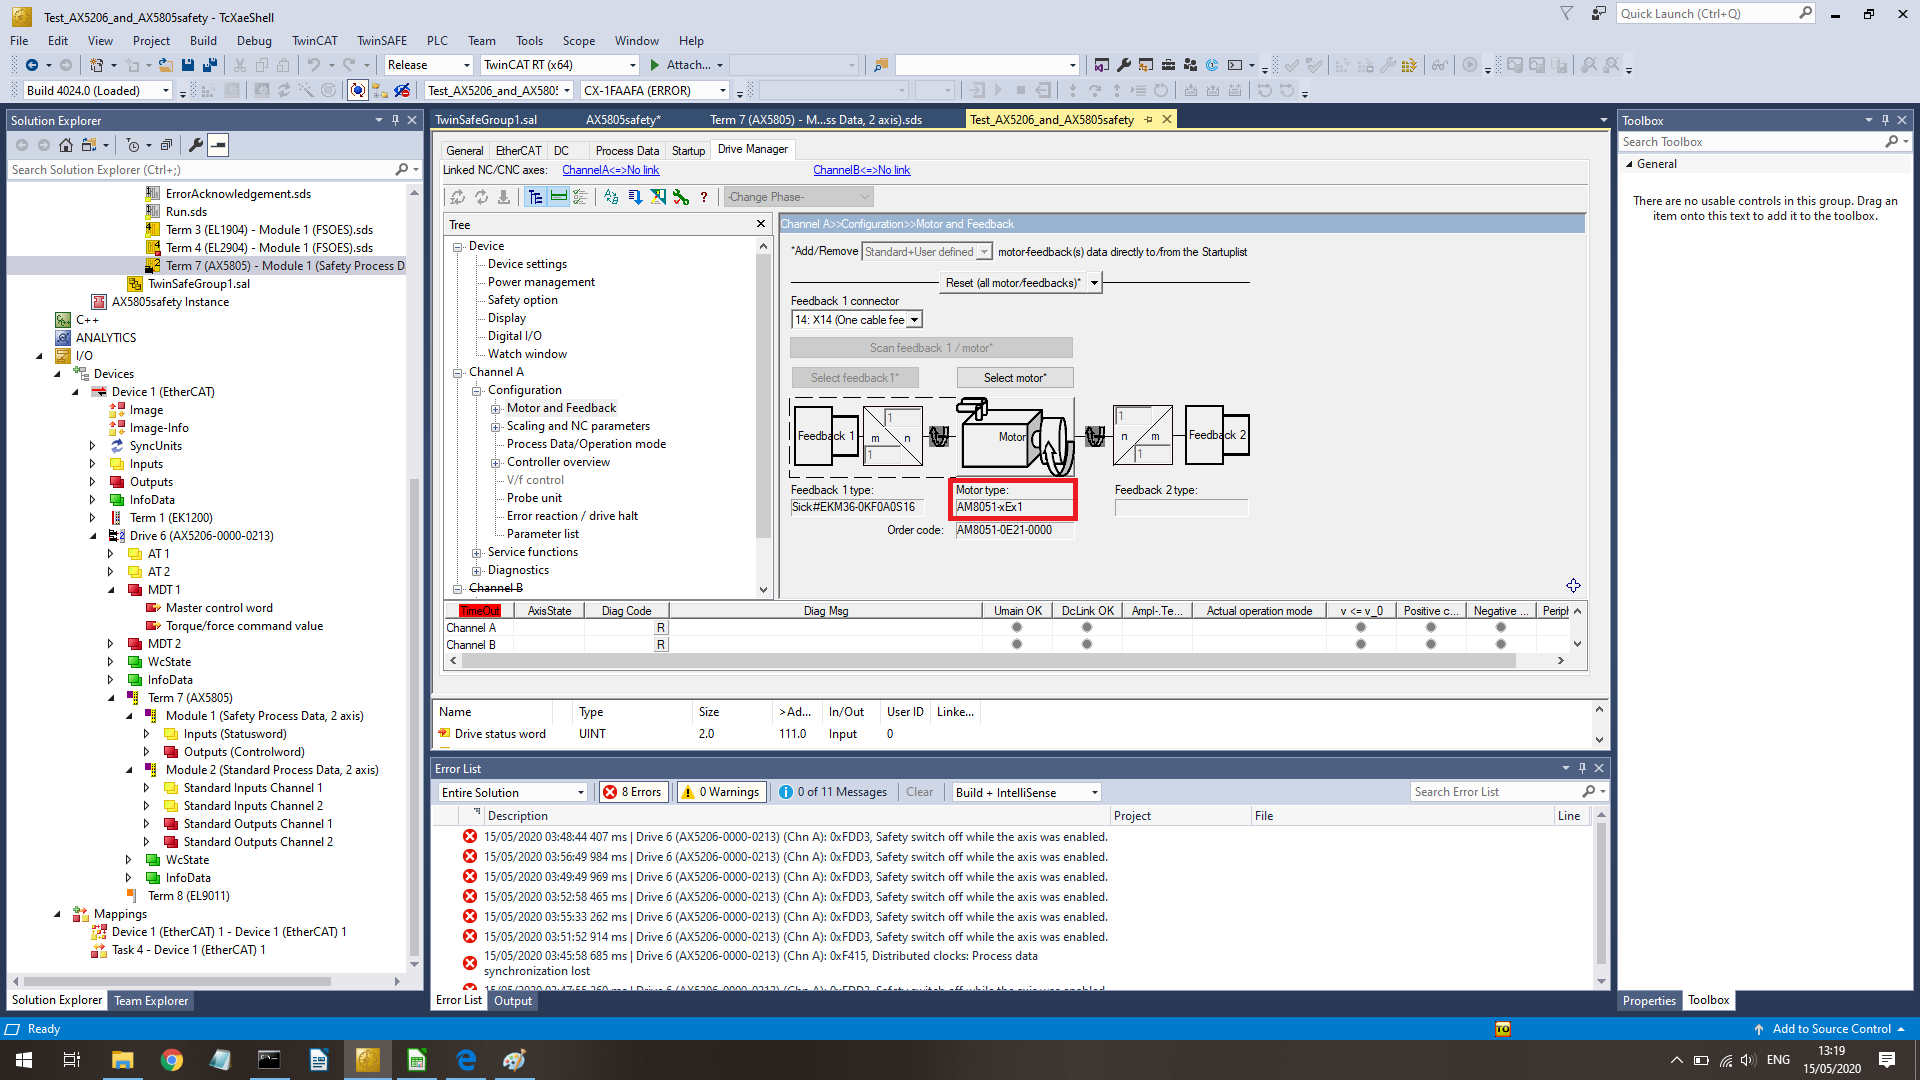Toggle the 8 Errors filter
This screenshot has width=1920, height=1080.
[633, 792]
